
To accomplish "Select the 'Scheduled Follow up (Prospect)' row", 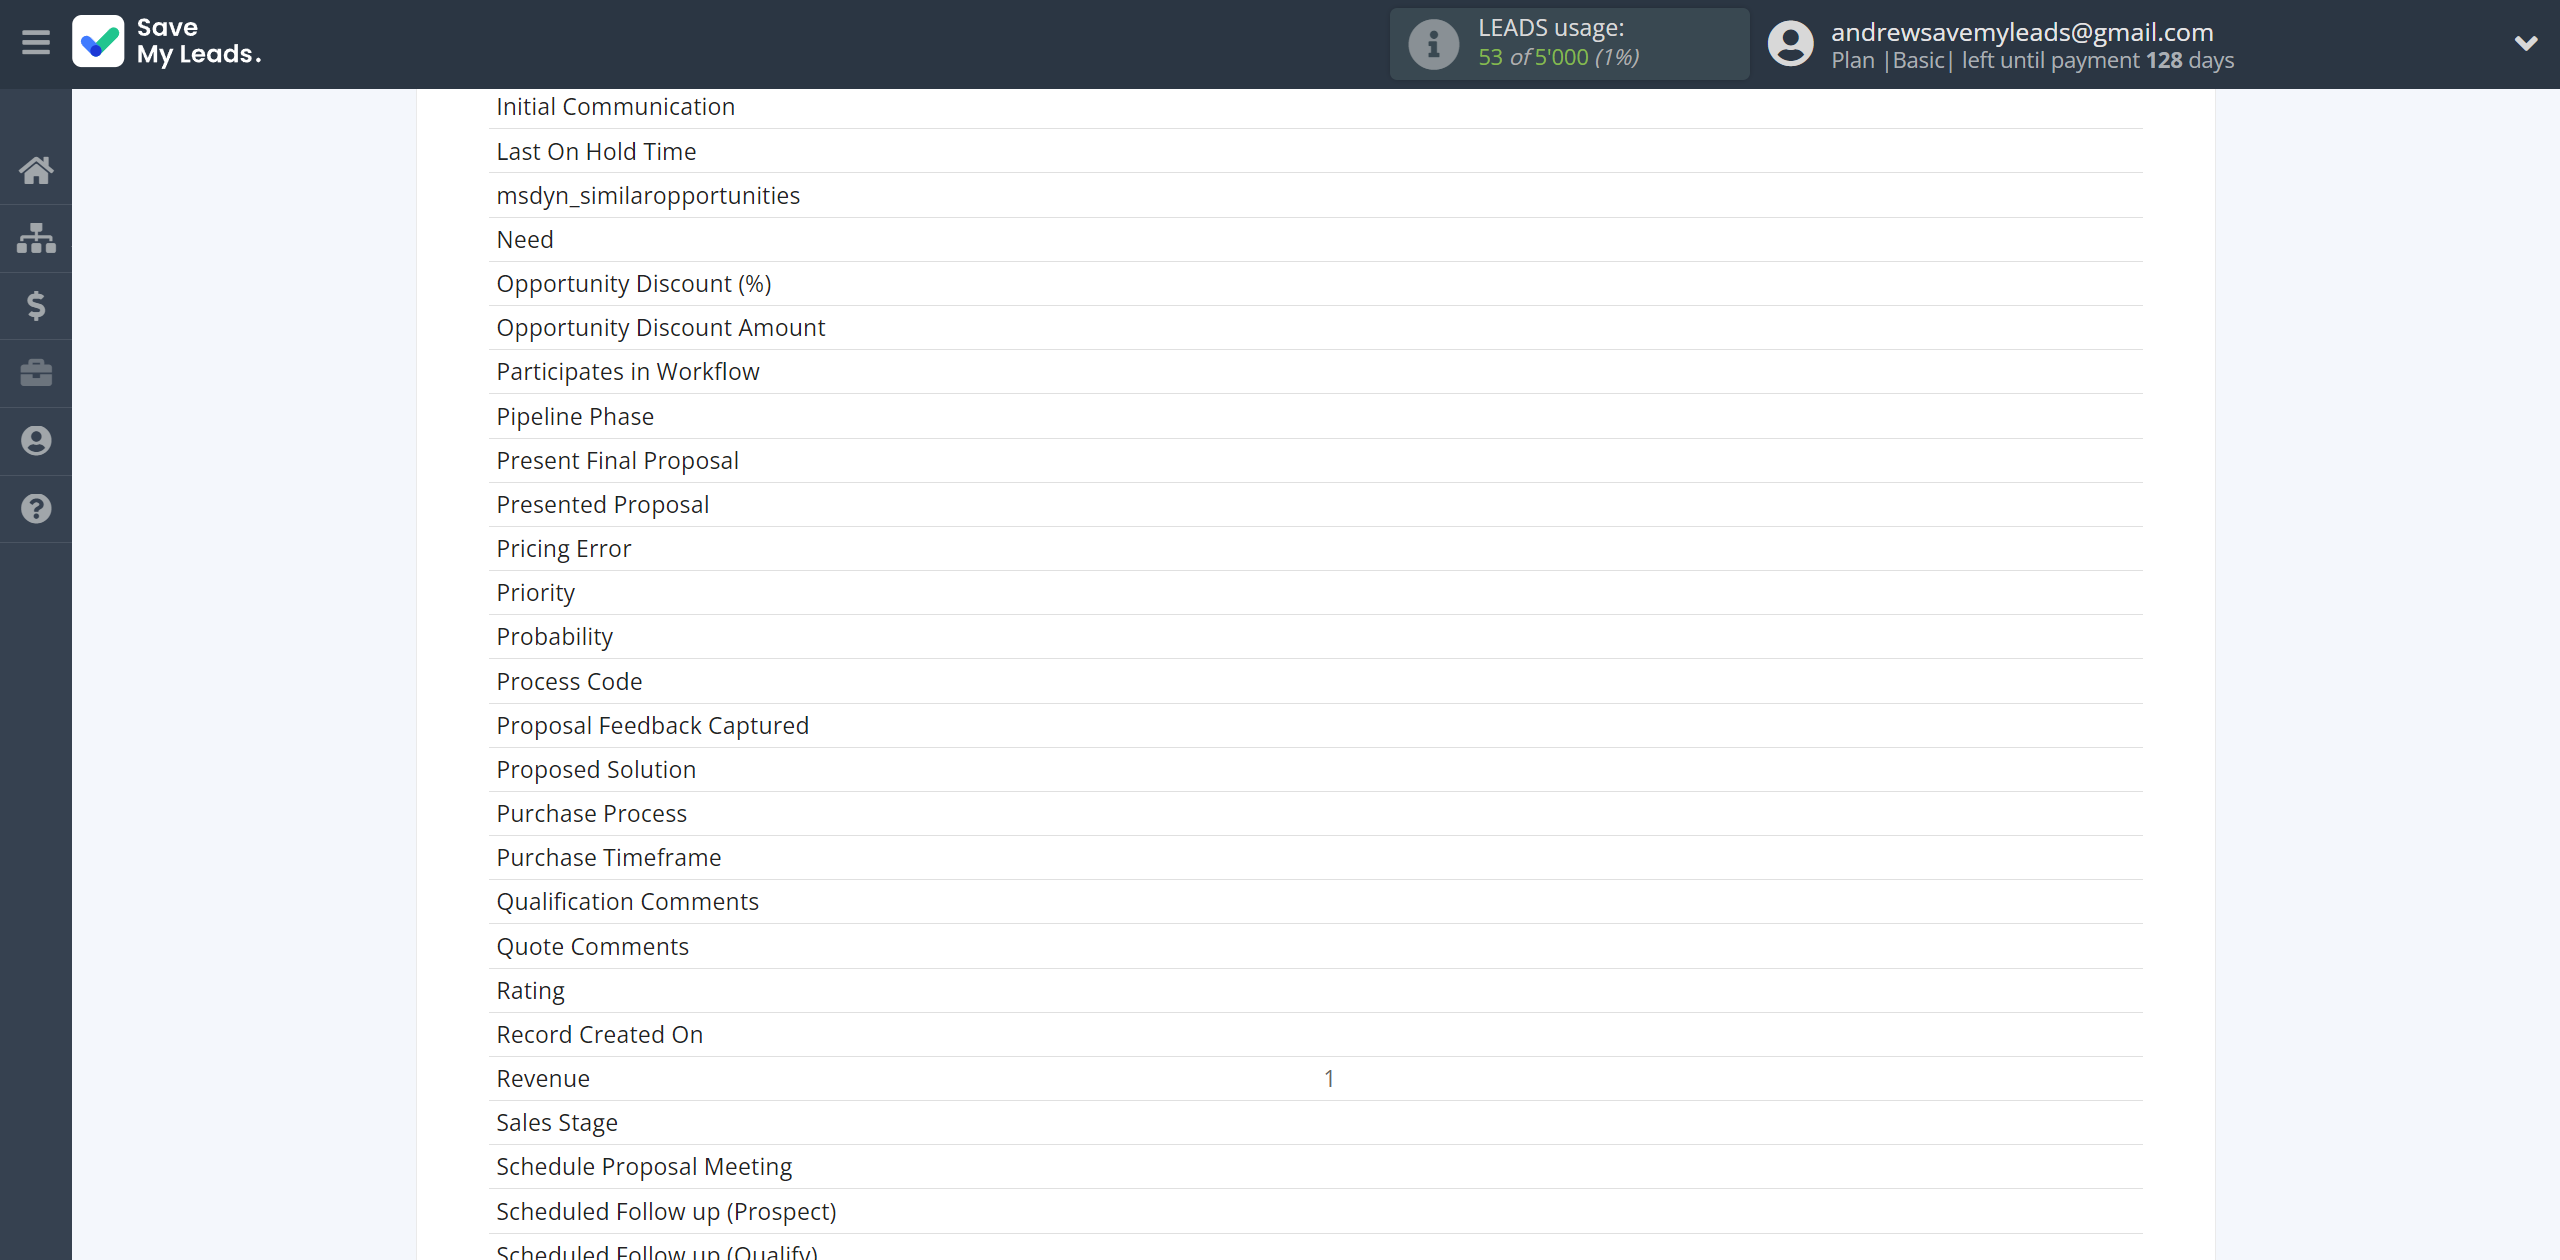I will point(1315,1211).
